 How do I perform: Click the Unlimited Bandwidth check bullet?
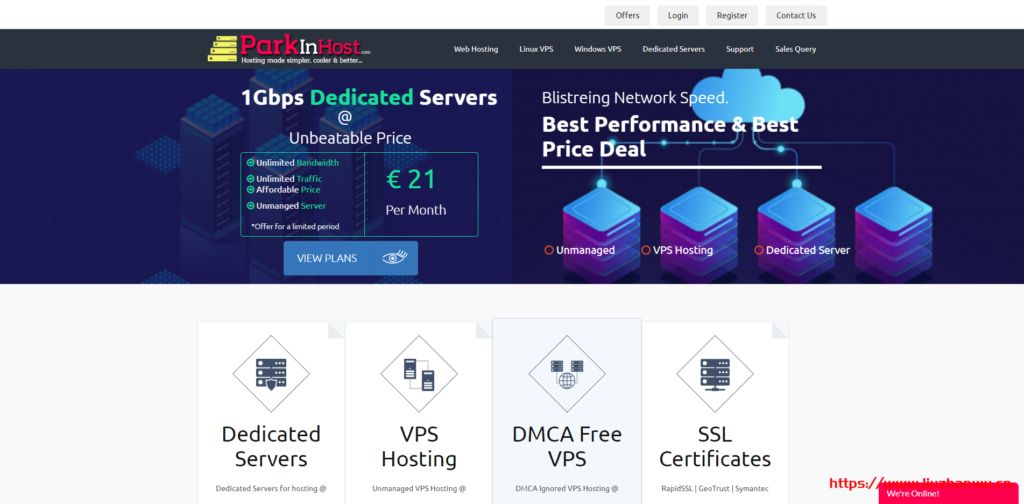coord(250,163)
